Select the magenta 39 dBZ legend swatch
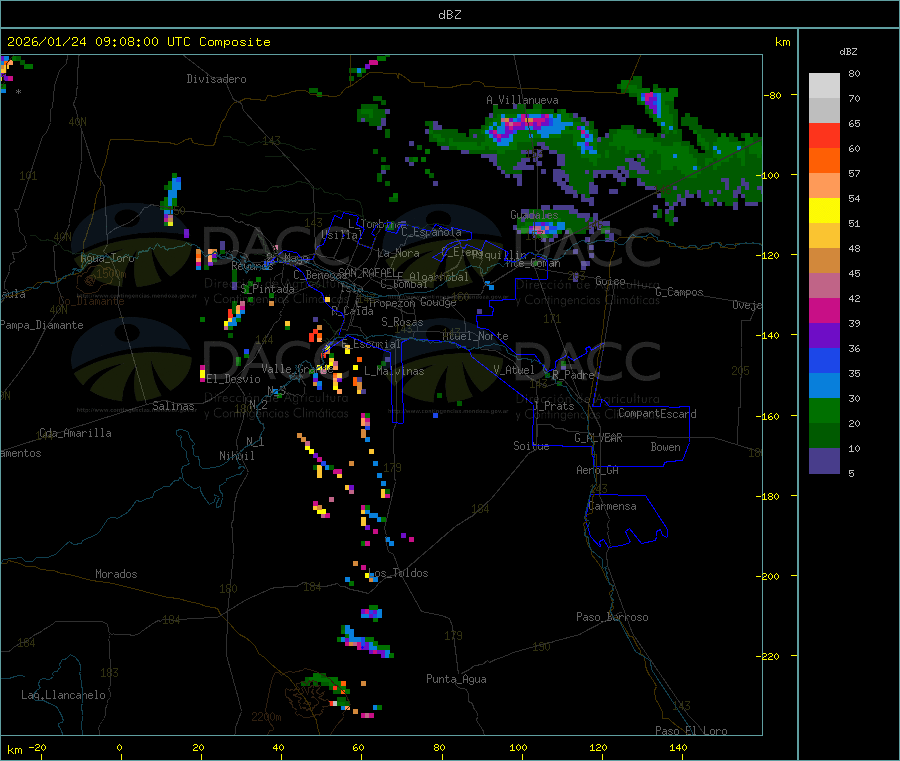Viewport: 900px width, 761px height. coord(824,310)
